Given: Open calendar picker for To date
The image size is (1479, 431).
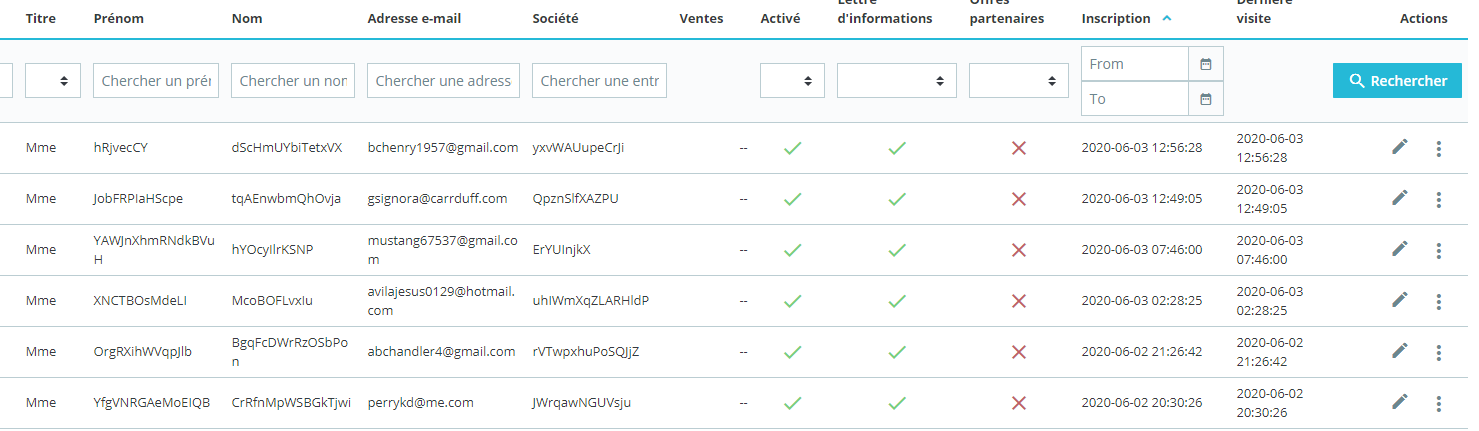Looking at the screenshot, I should click(x=1205, y=99).
